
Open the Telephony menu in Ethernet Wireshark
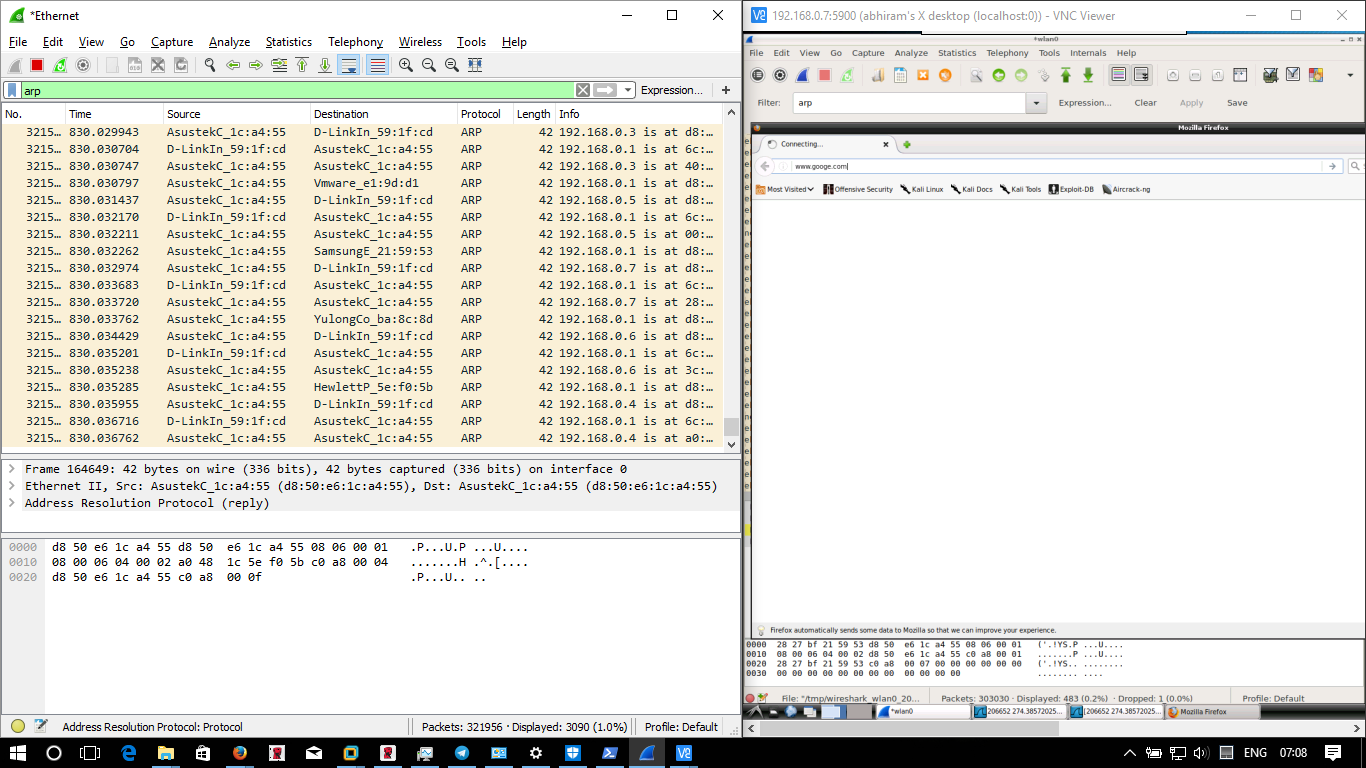click(355, 42)
